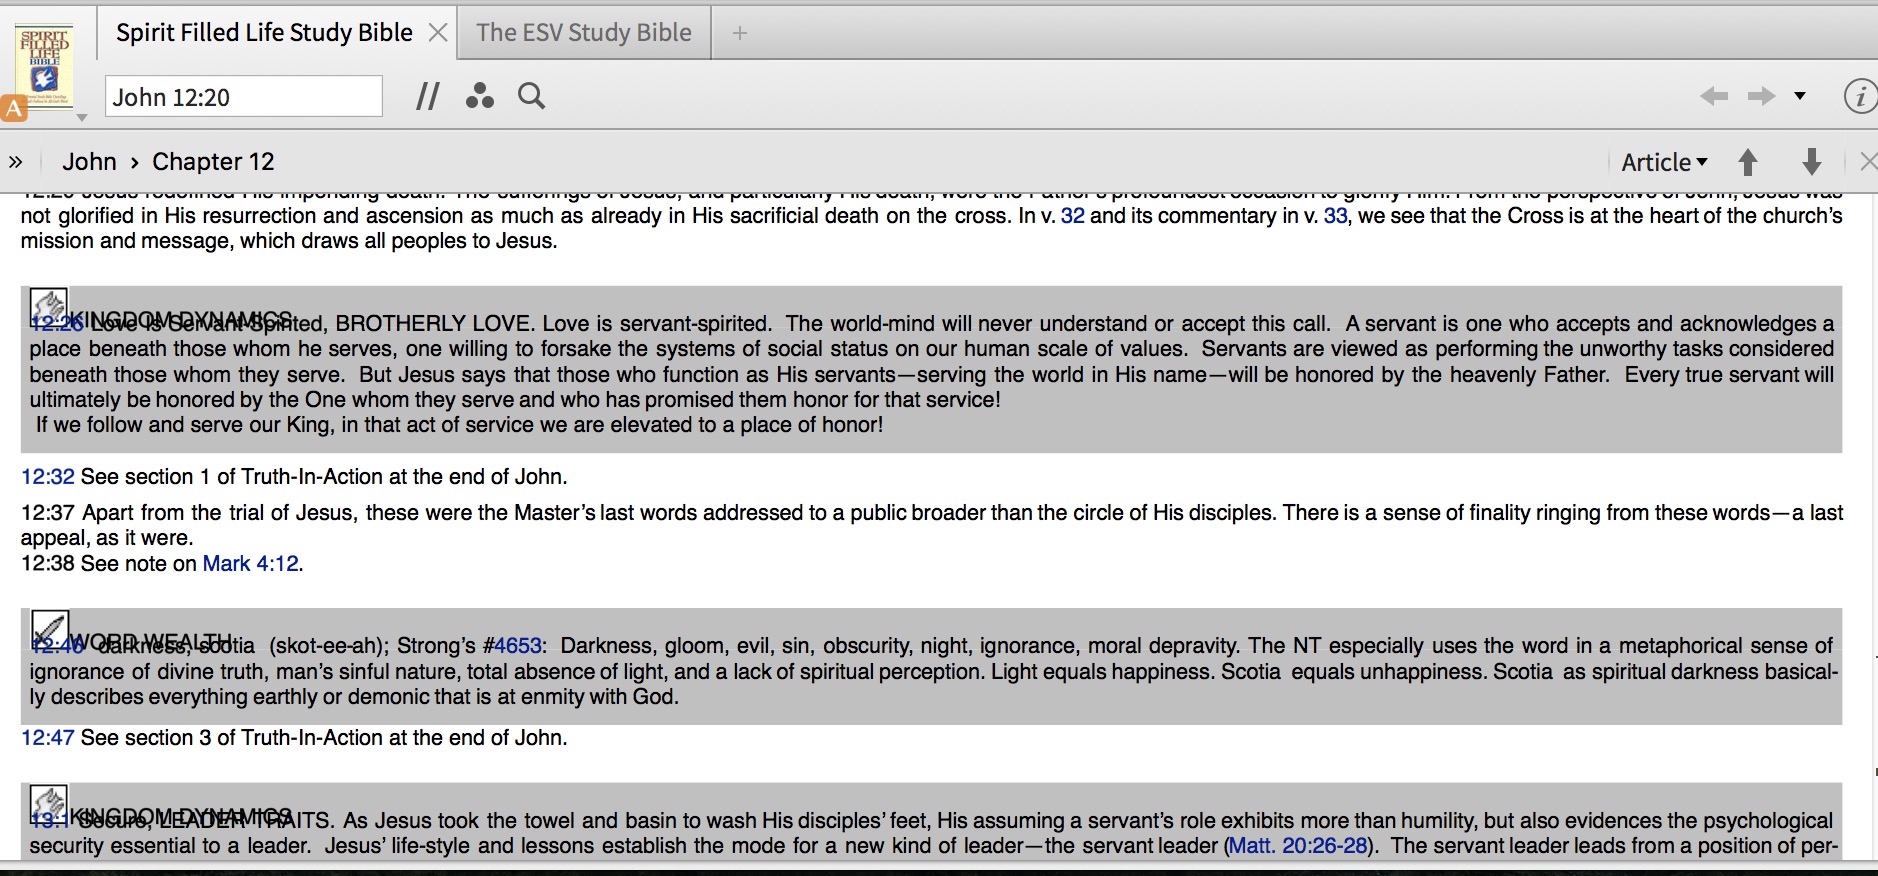This screenshot has height=876, width=1878.
Task: Open the visual filter dots icon
Action: point(479,96)
